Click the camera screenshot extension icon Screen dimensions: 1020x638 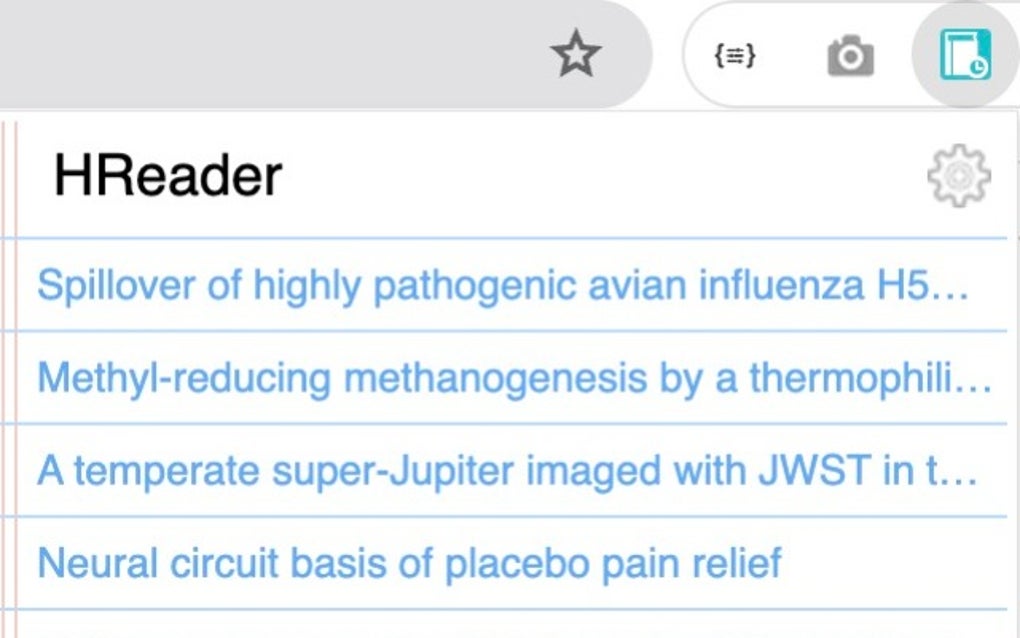tap(850, 56)
